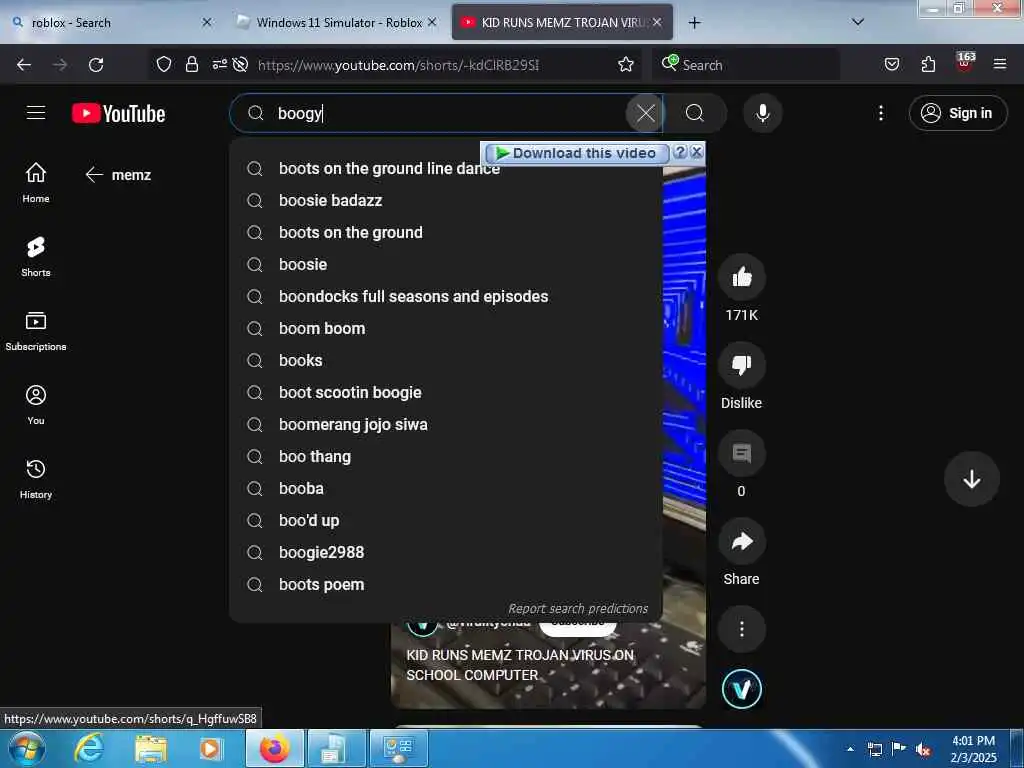Start voice search with the microphone
Screen dimensions: 1024x768
(762, 113)
